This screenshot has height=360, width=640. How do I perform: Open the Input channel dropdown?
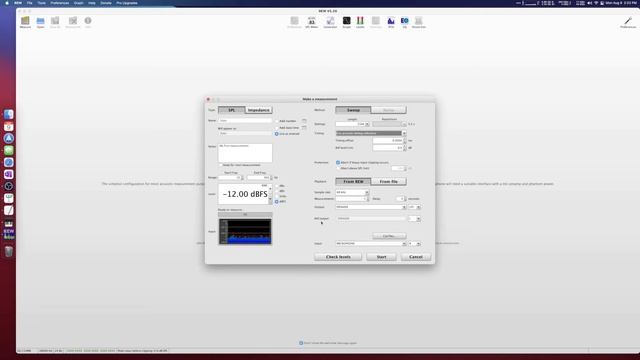tap(414, 244)
